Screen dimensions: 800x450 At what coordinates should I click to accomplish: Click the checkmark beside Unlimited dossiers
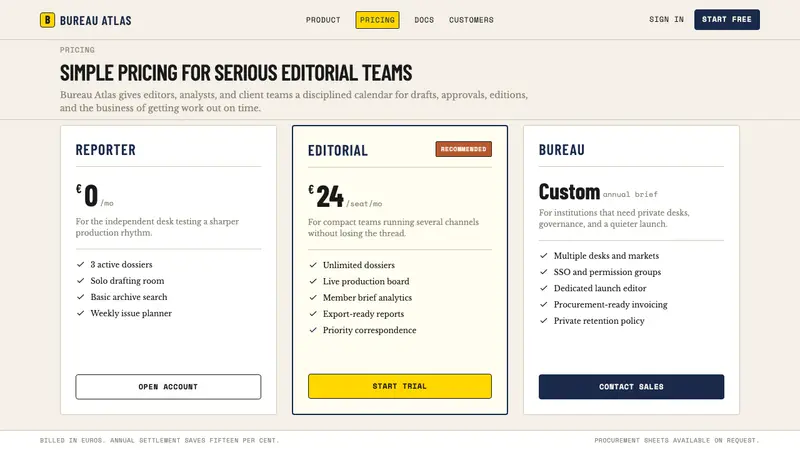point(313,265)
